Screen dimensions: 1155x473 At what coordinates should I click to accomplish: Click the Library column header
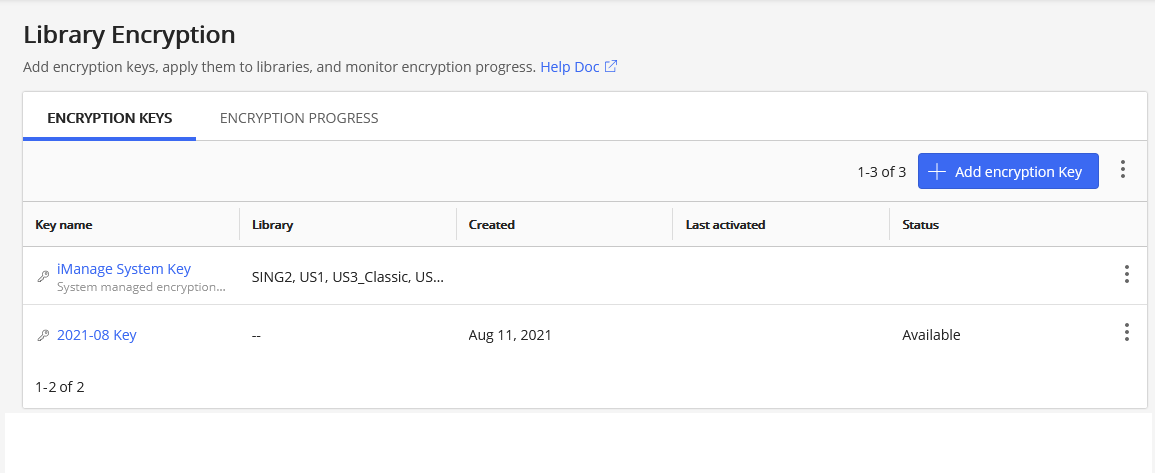tap(273, 225)
